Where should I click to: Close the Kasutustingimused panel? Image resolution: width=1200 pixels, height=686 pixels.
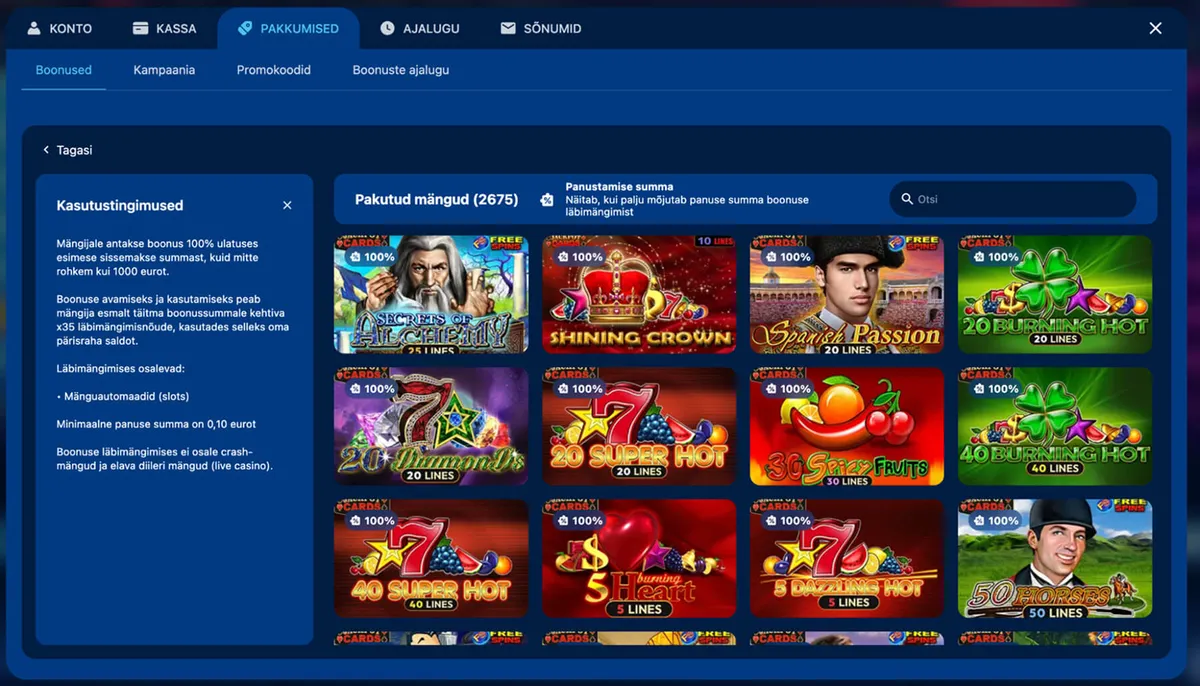[x=287, y=205]
